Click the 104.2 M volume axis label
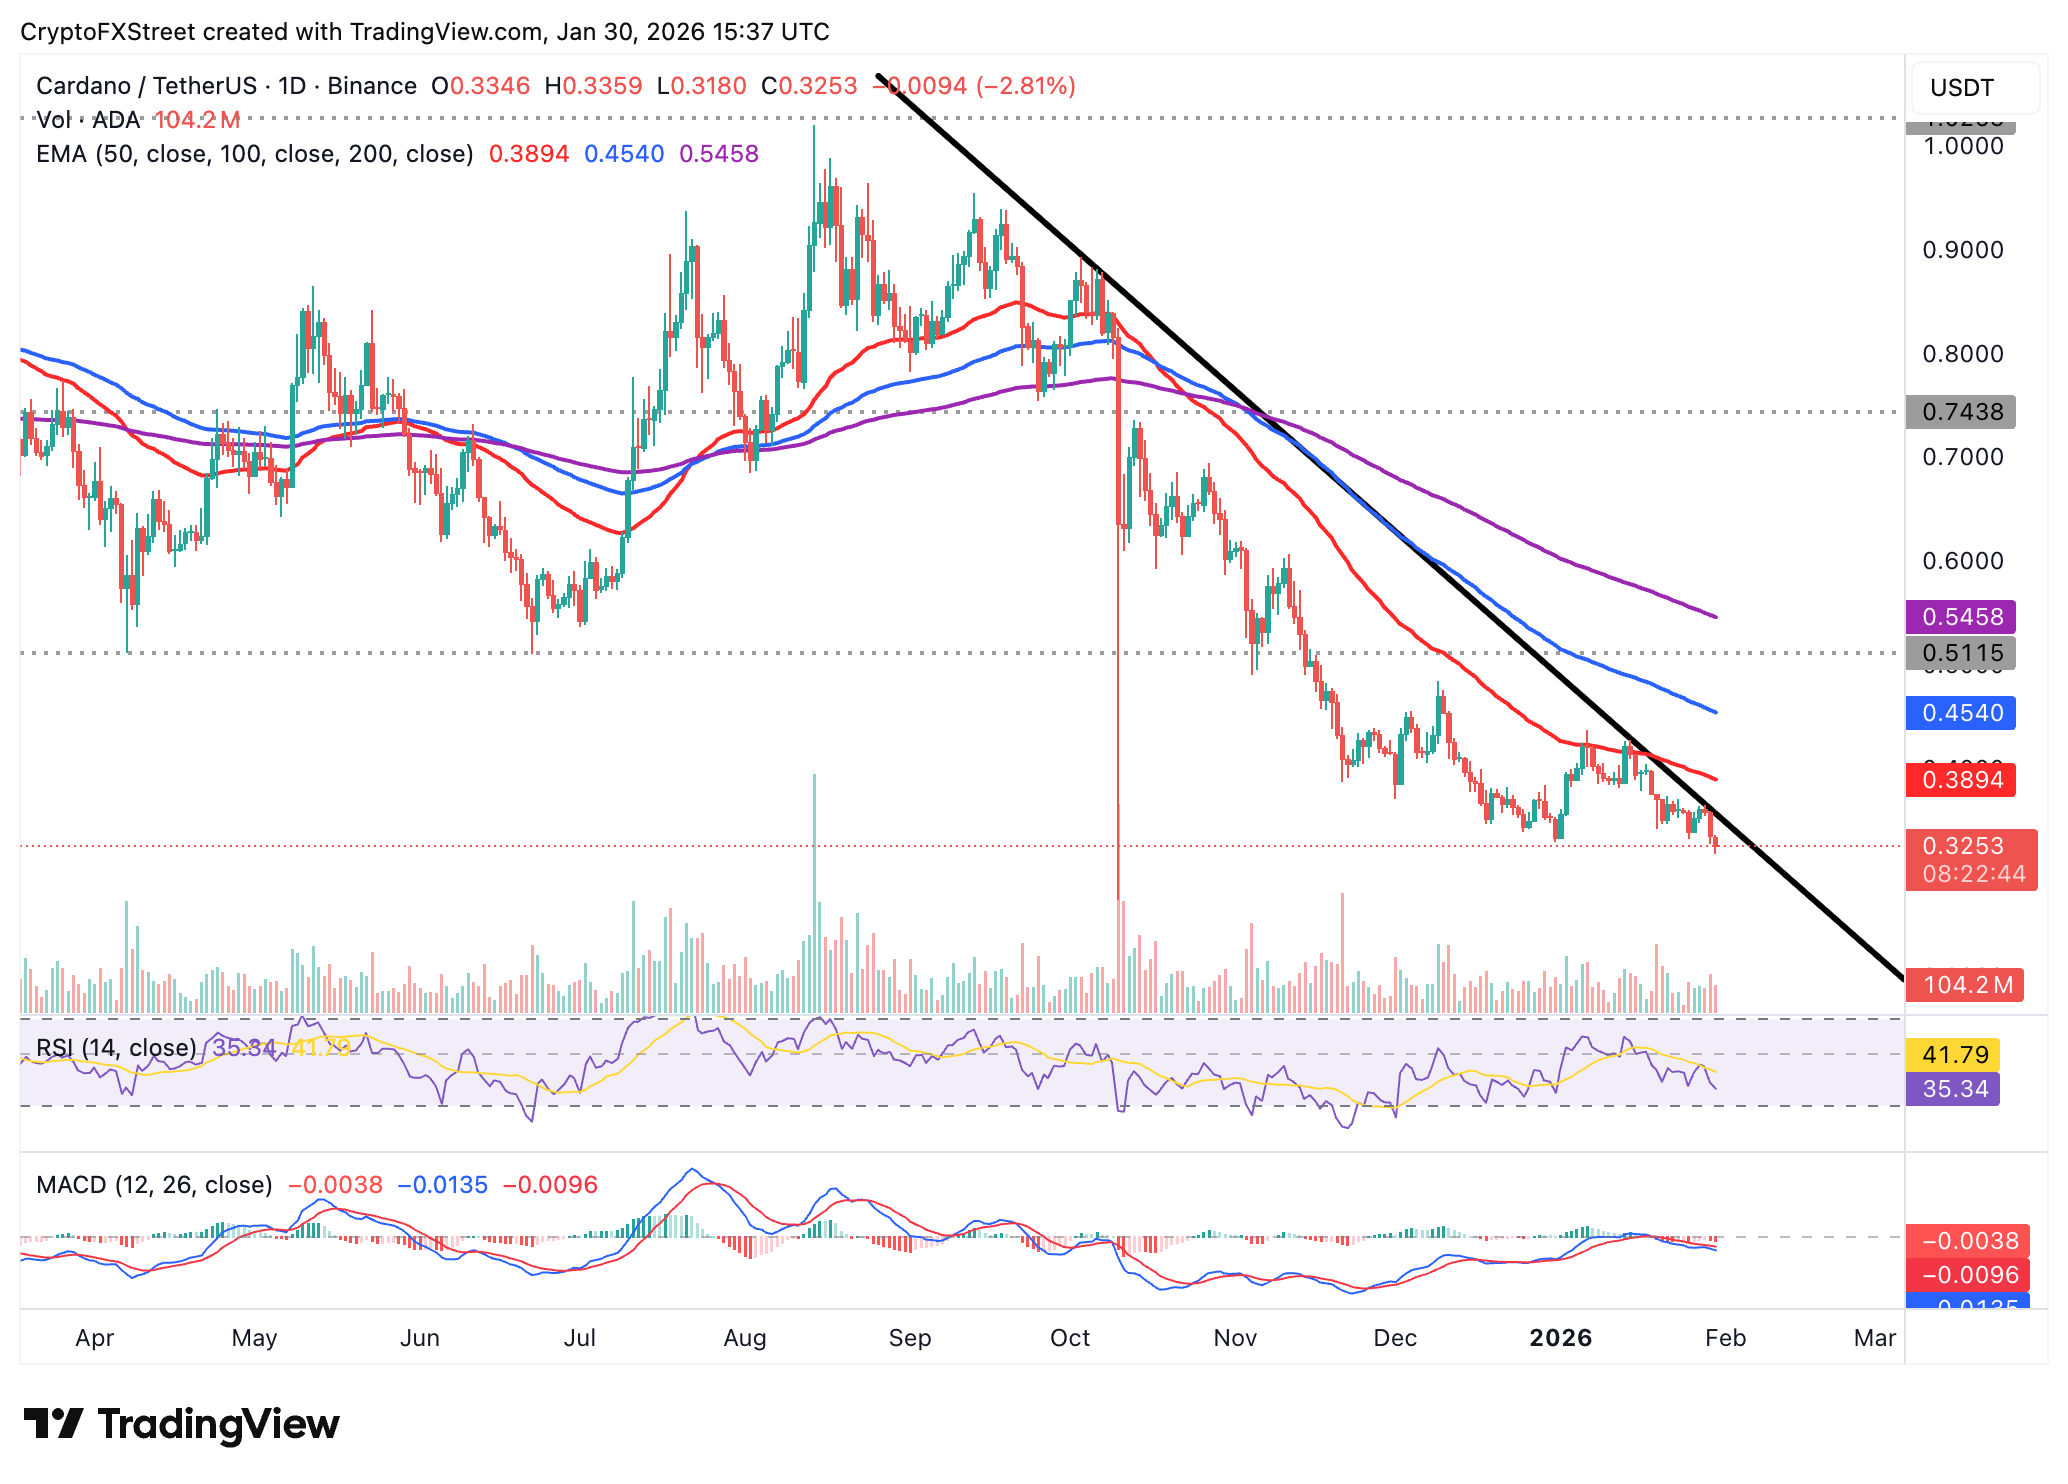2068x1484 pixels. click(x=1964, y=985)
